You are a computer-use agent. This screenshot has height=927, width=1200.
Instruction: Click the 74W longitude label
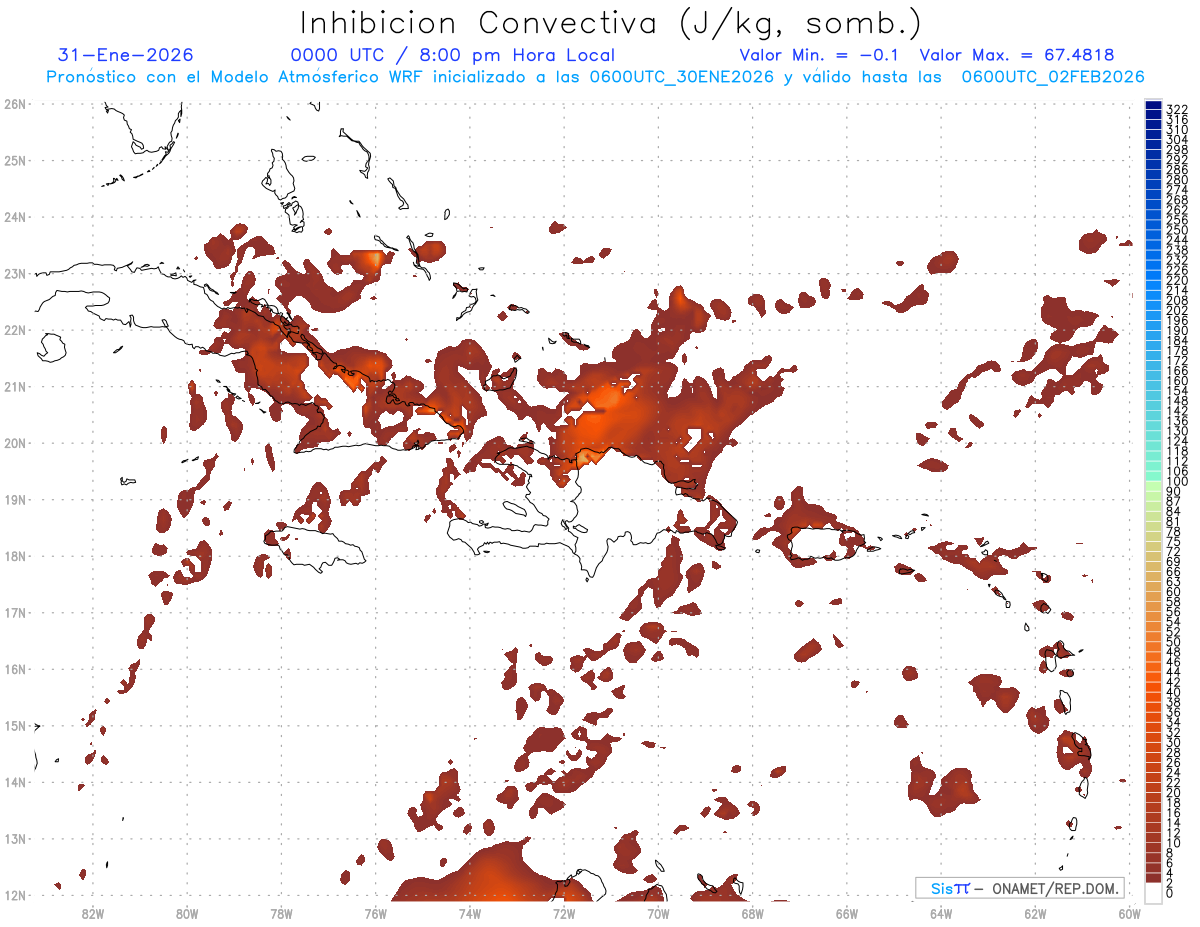click(x=470, y=913)
